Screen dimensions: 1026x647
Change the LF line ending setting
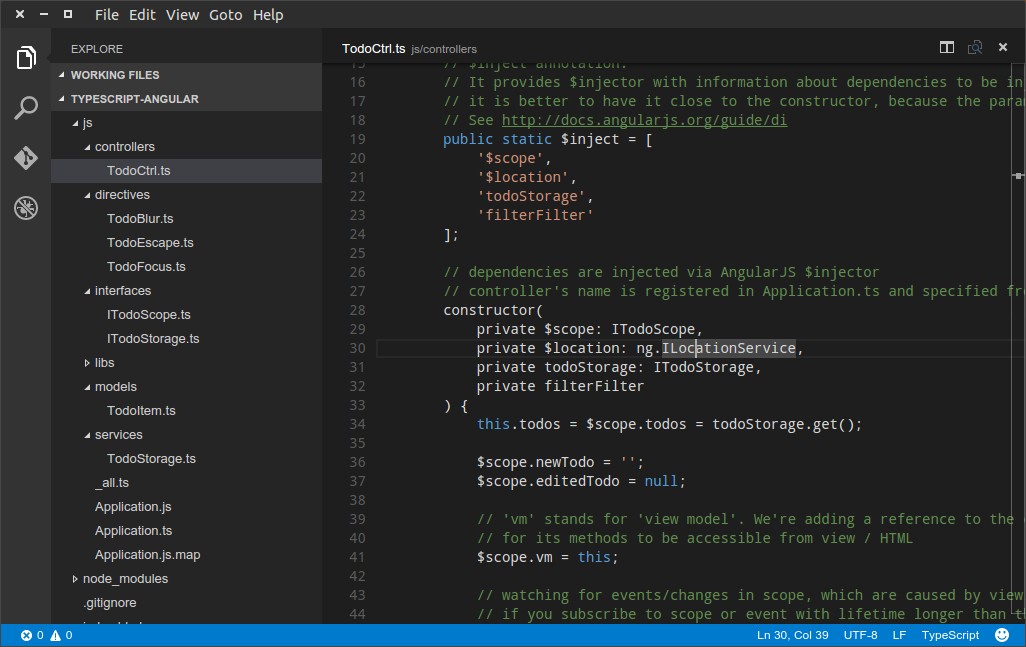click(899, 635)
